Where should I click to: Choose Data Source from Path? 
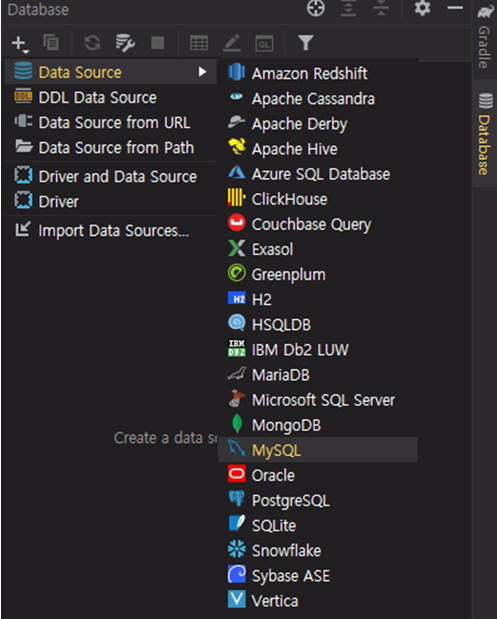point(111,148)
